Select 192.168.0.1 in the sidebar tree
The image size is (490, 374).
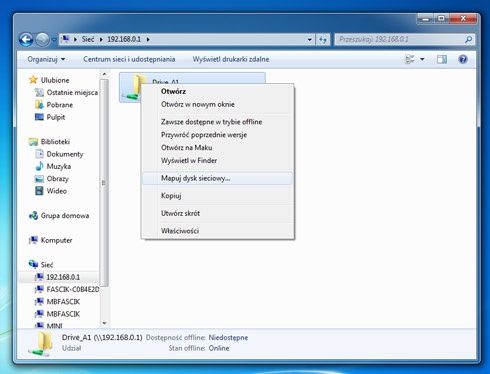pos(57,277)
